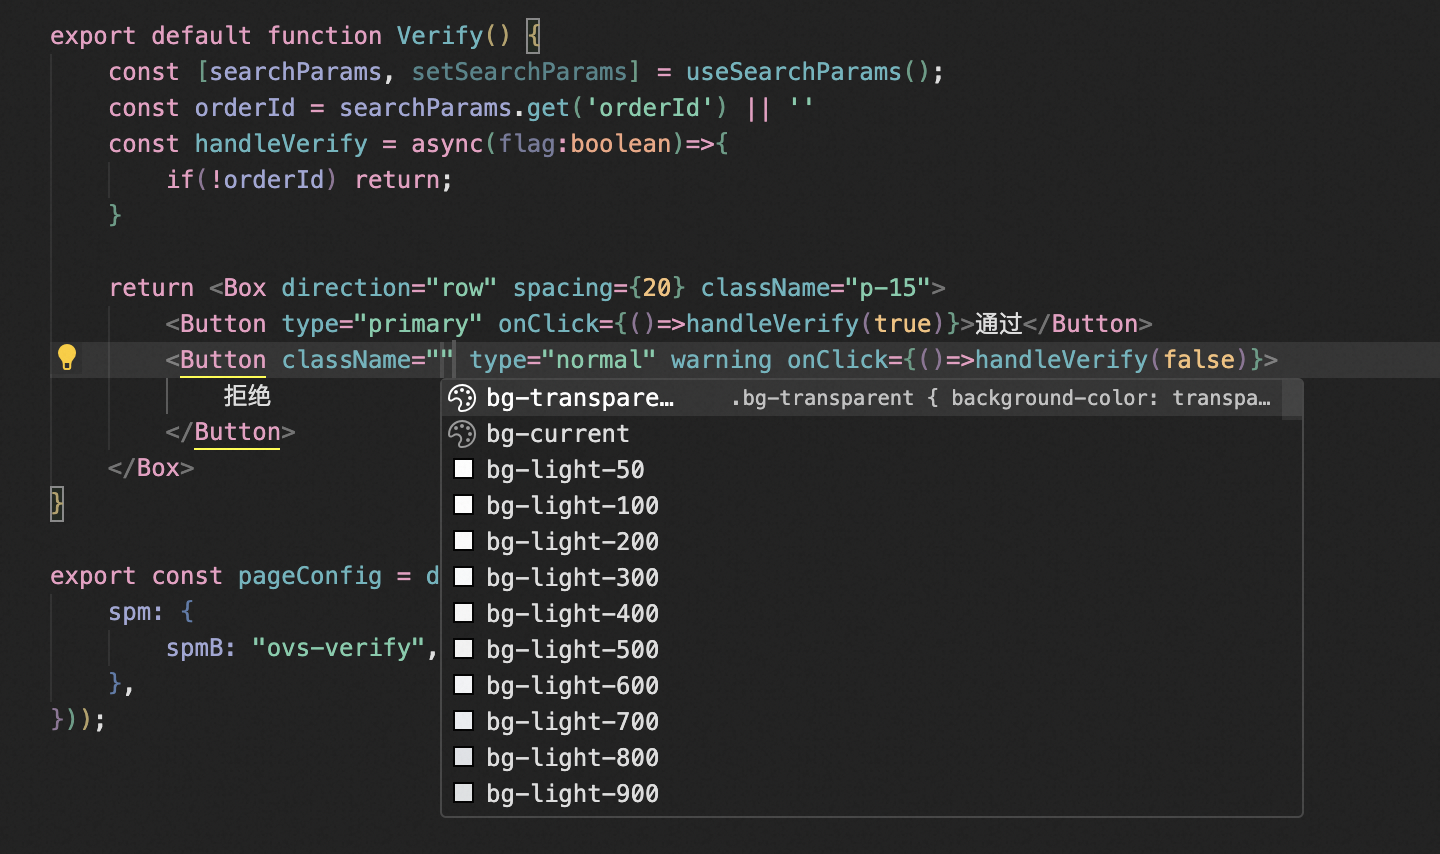
Task: Click the Box opening tag name
Action: coord(245,288)
